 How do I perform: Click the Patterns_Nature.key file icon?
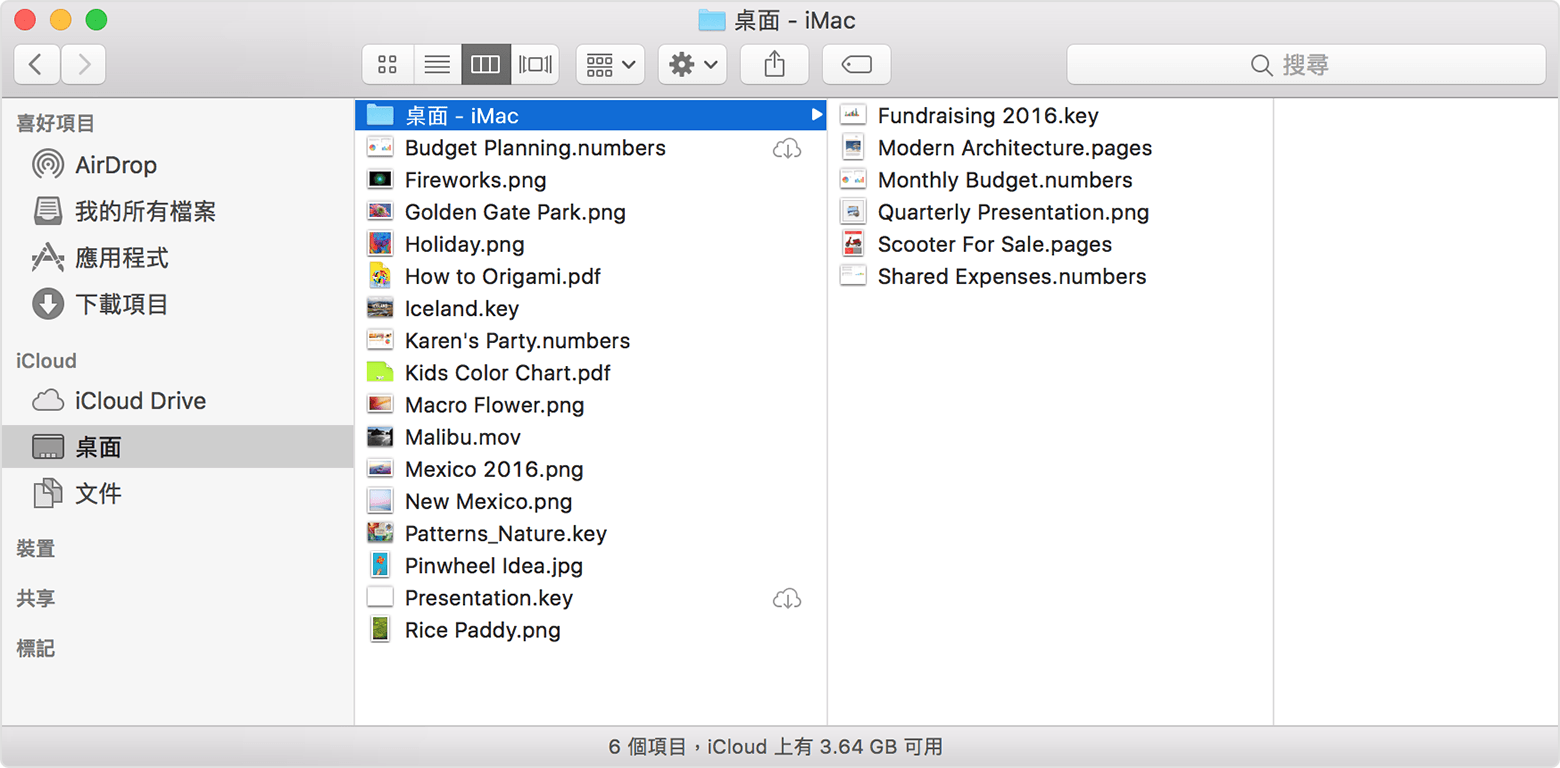(380, 533)
